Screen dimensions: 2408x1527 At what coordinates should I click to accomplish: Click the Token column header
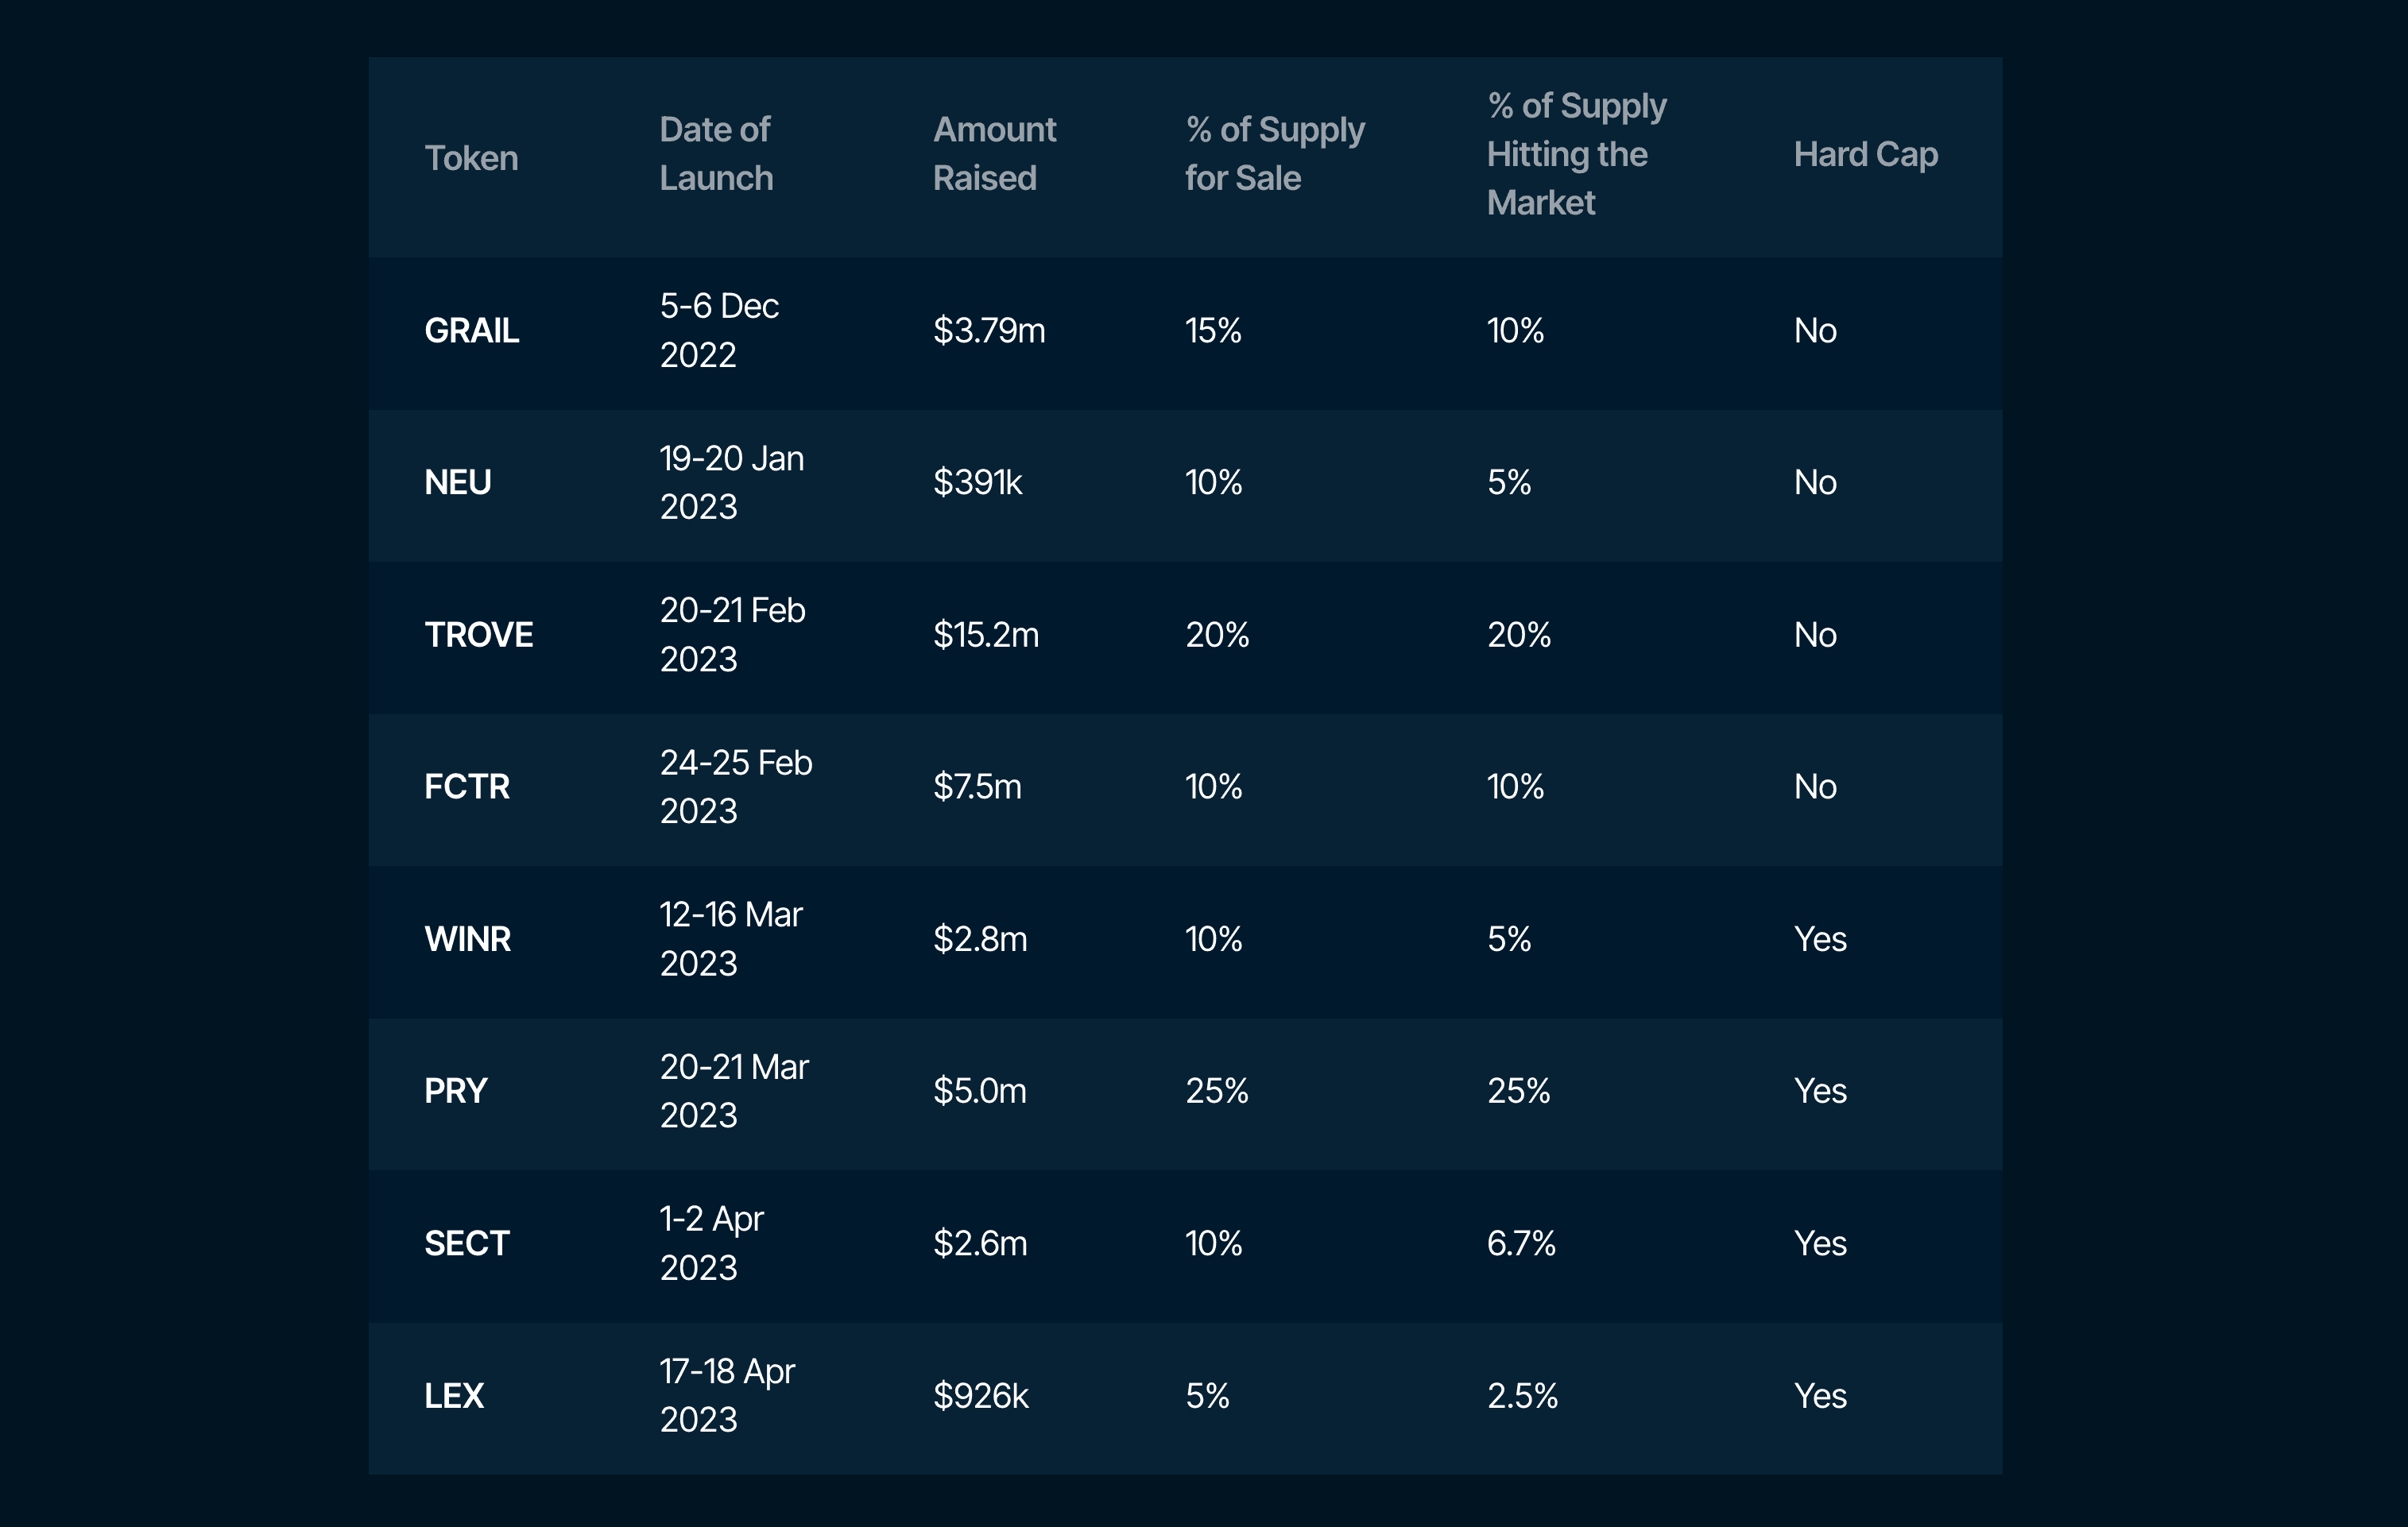tap(471, 158)
